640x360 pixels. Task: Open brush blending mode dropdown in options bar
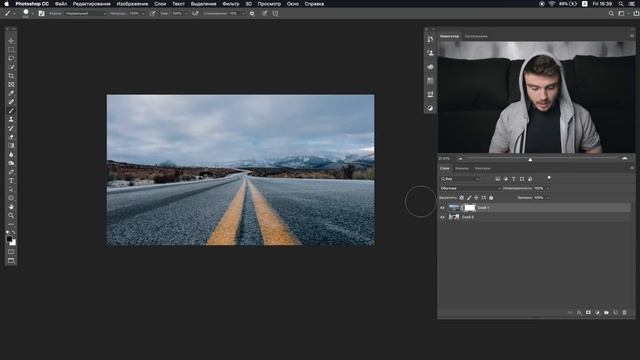86,13
